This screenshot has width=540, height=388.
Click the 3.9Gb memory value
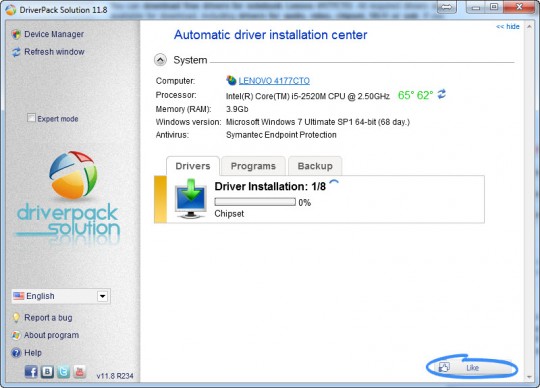point(237,109)
